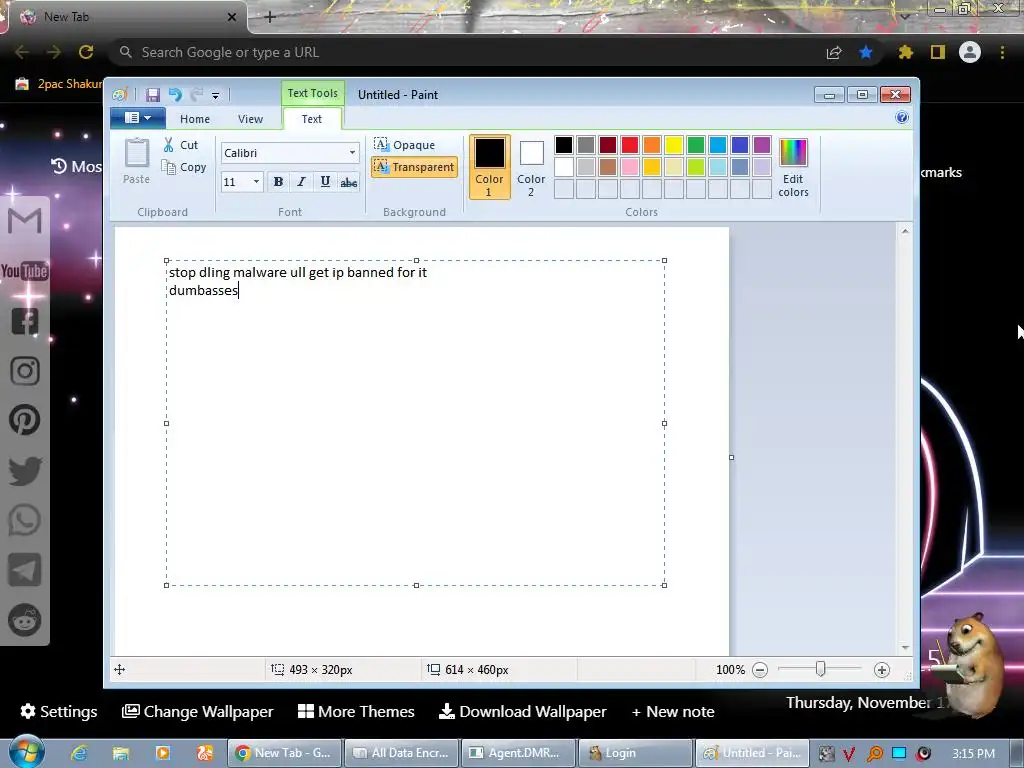
Task: Pick the orange color swatch
Action: tap(652, 145)
